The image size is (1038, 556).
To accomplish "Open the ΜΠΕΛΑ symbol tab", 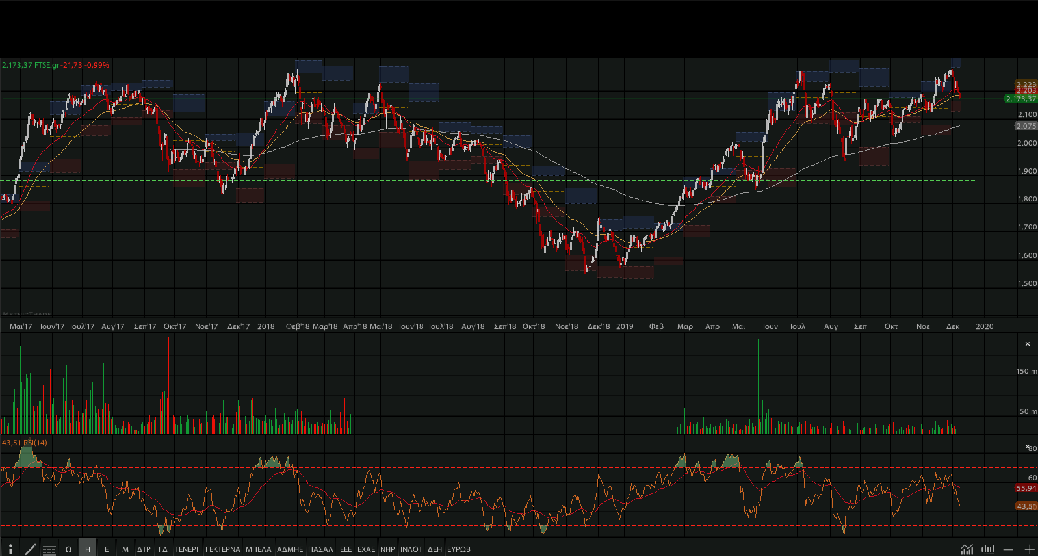I will coord(258,549).
